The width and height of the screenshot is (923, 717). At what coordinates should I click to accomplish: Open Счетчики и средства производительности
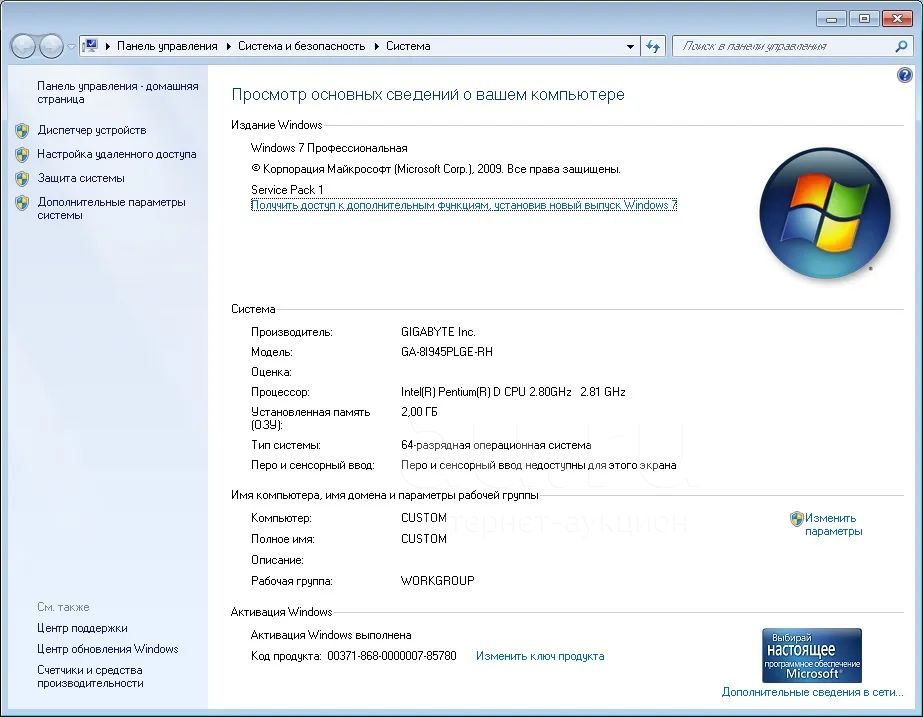(90, 676)
